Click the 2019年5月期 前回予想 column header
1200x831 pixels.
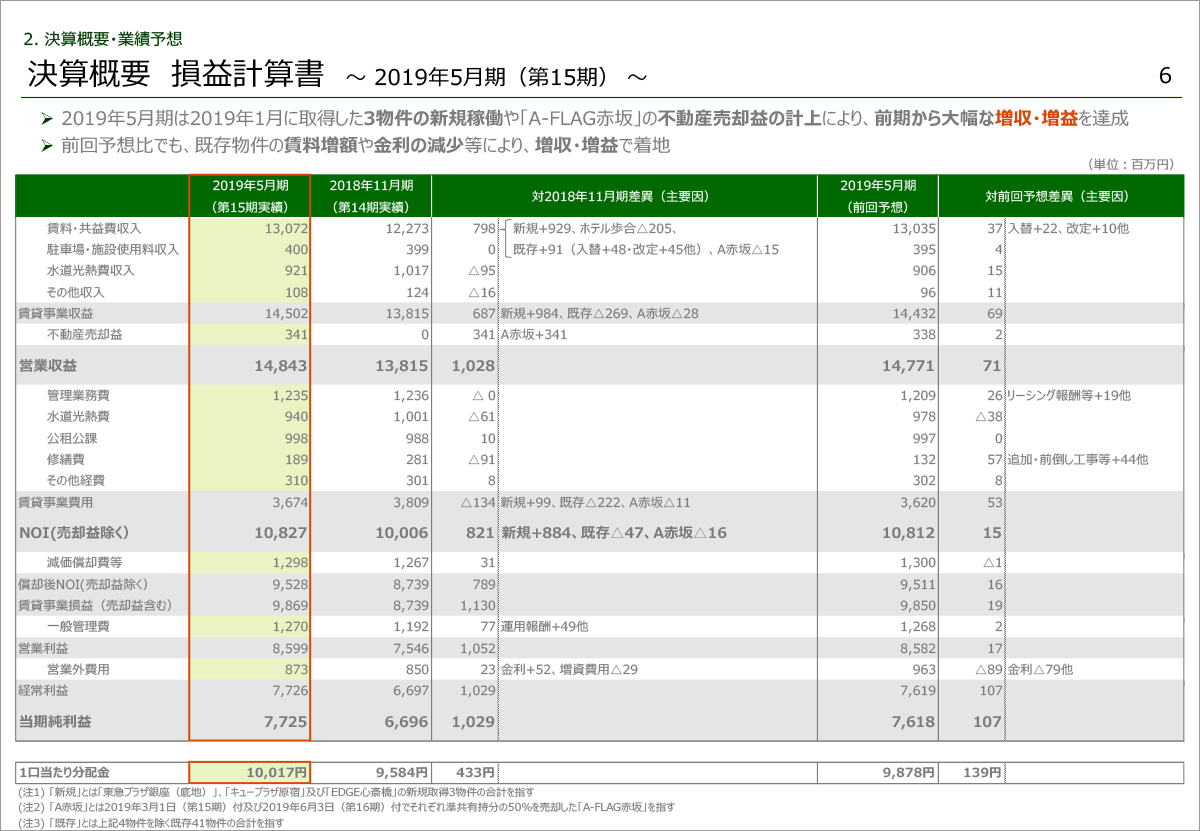[x=877, y=196]
